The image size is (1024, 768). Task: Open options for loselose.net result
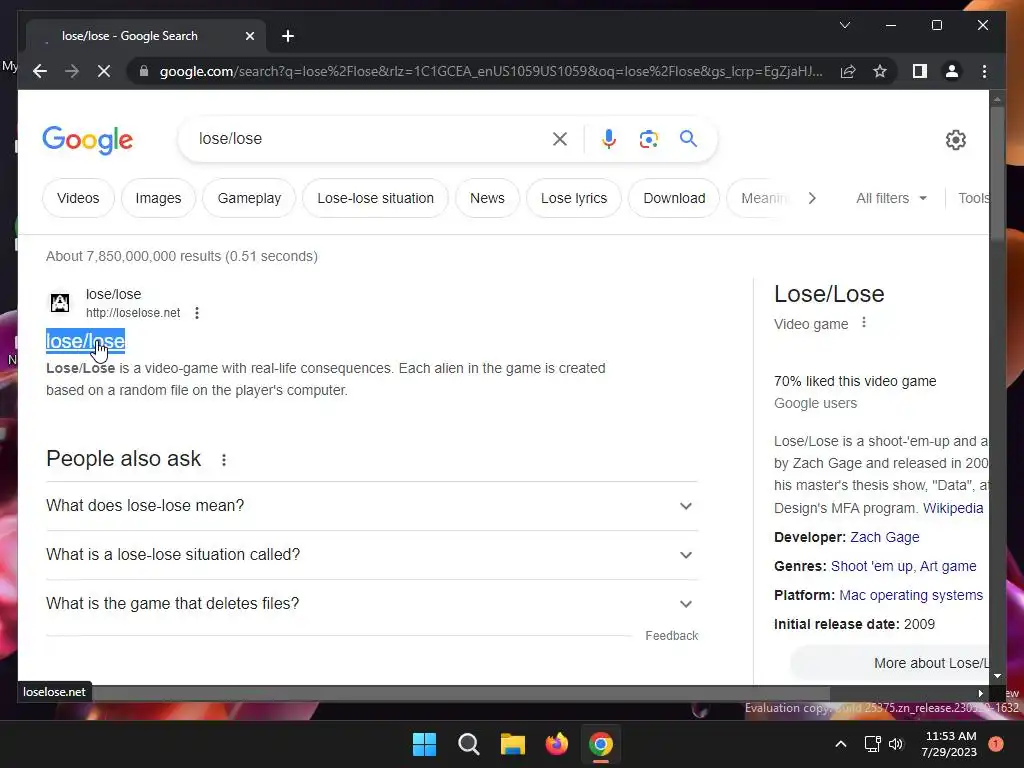click(197, 313)
